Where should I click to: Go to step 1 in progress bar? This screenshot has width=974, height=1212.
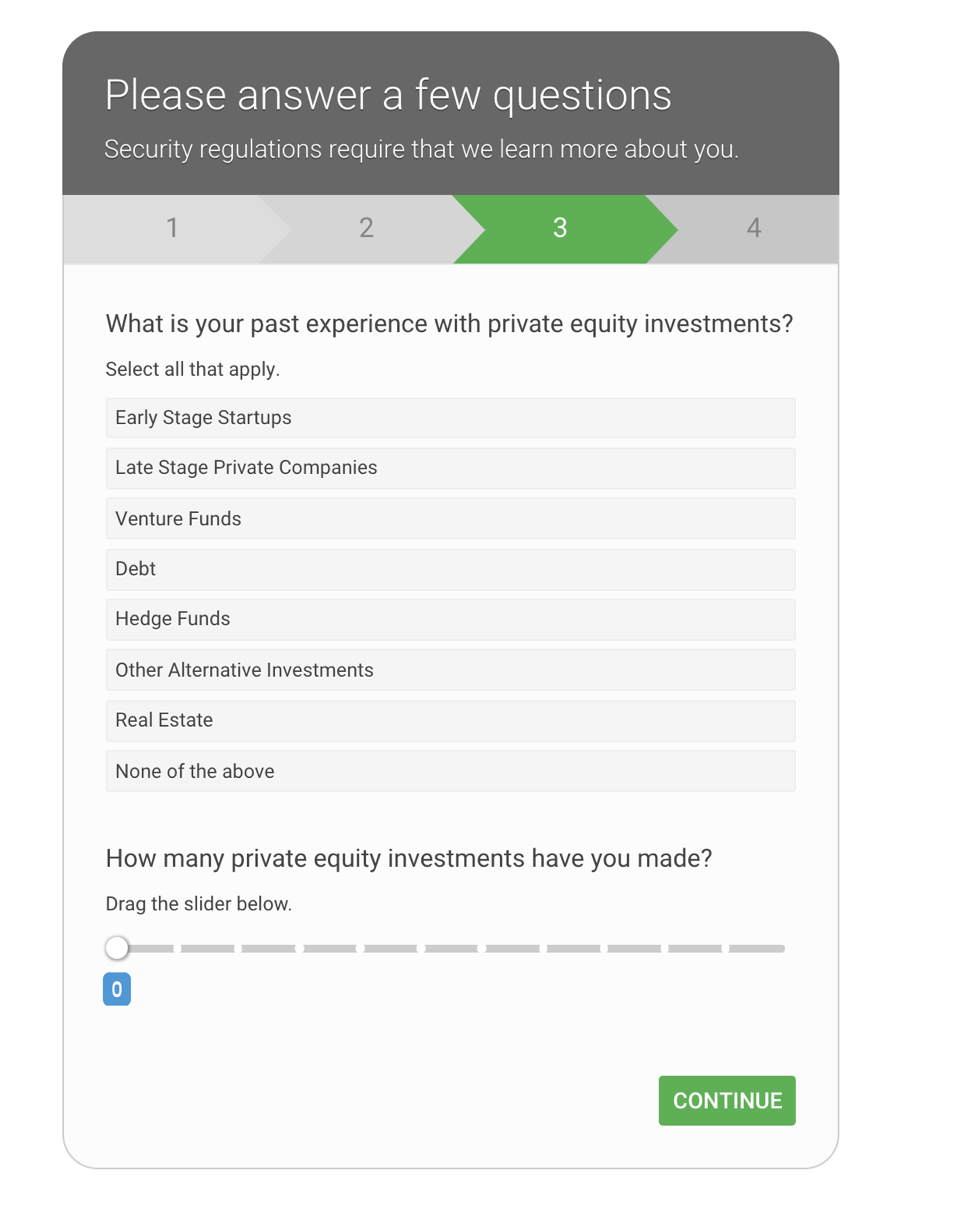click(x=172, y=229)
